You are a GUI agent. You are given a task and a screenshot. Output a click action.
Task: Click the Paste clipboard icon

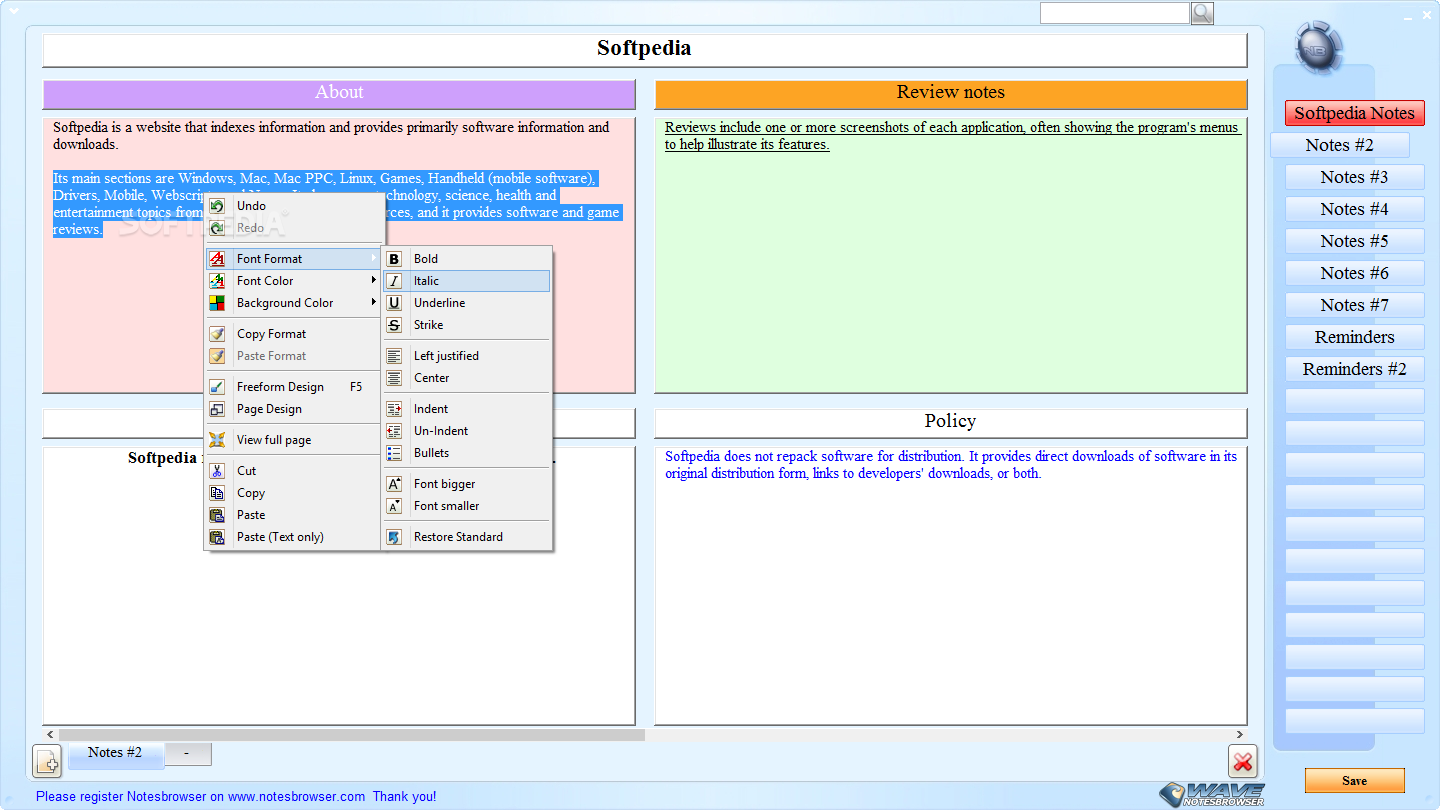pyautogui.click(x=217, y=514)
